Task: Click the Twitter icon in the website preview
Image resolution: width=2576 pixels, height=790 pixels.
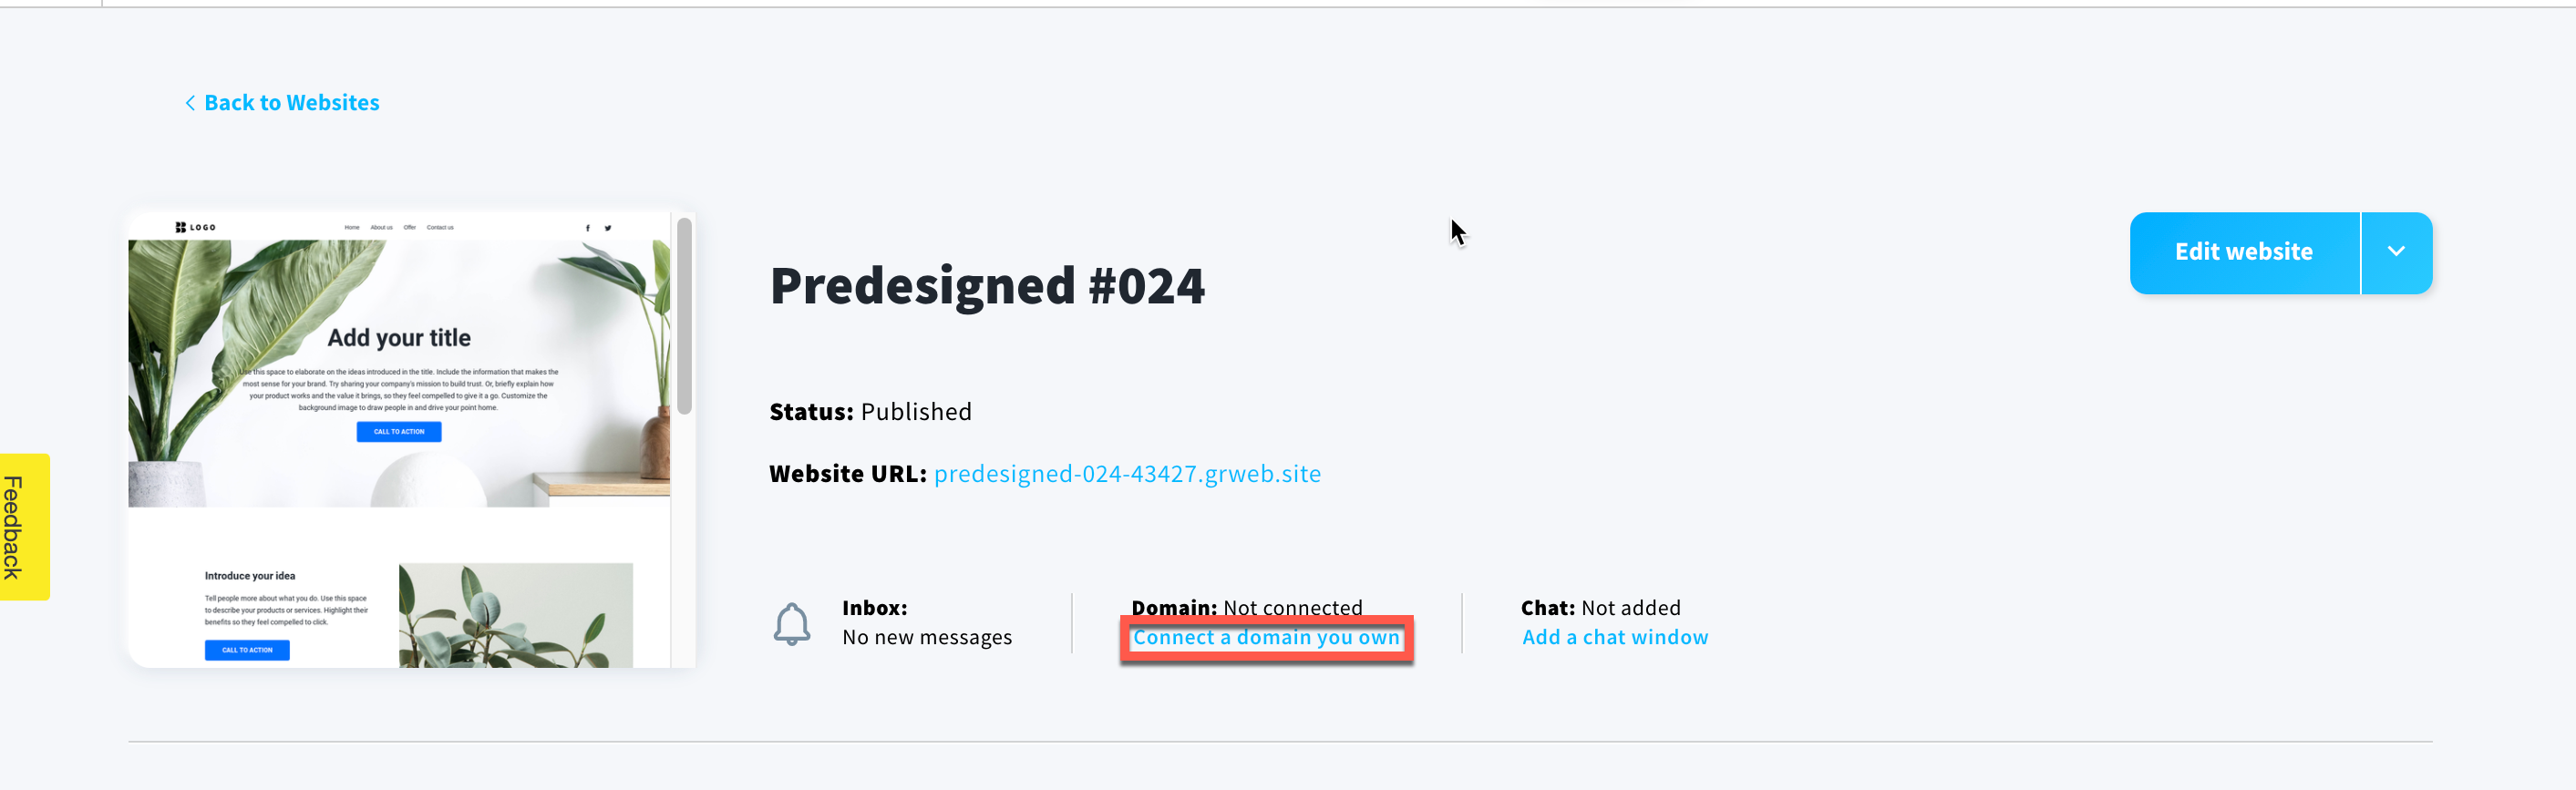Action: (x=608, y=228)
